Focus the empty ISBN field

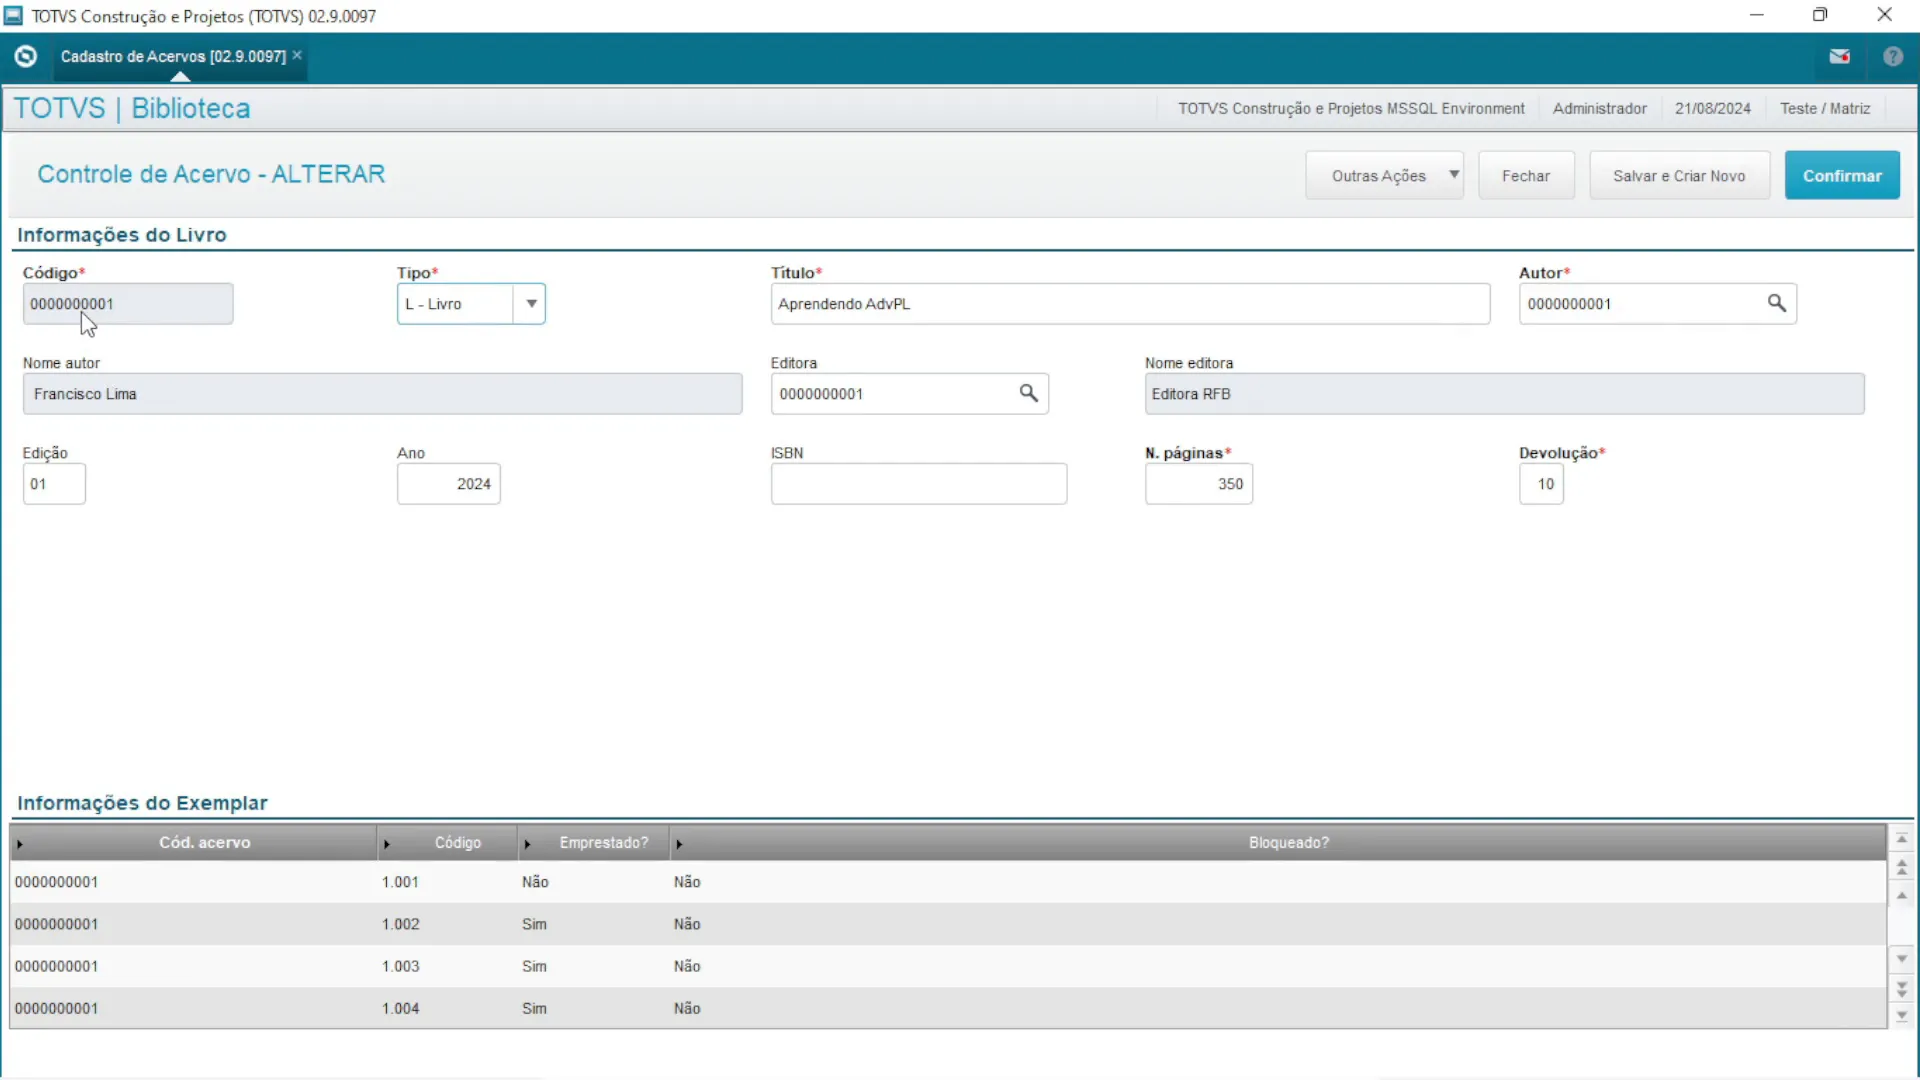coord(918,483)
